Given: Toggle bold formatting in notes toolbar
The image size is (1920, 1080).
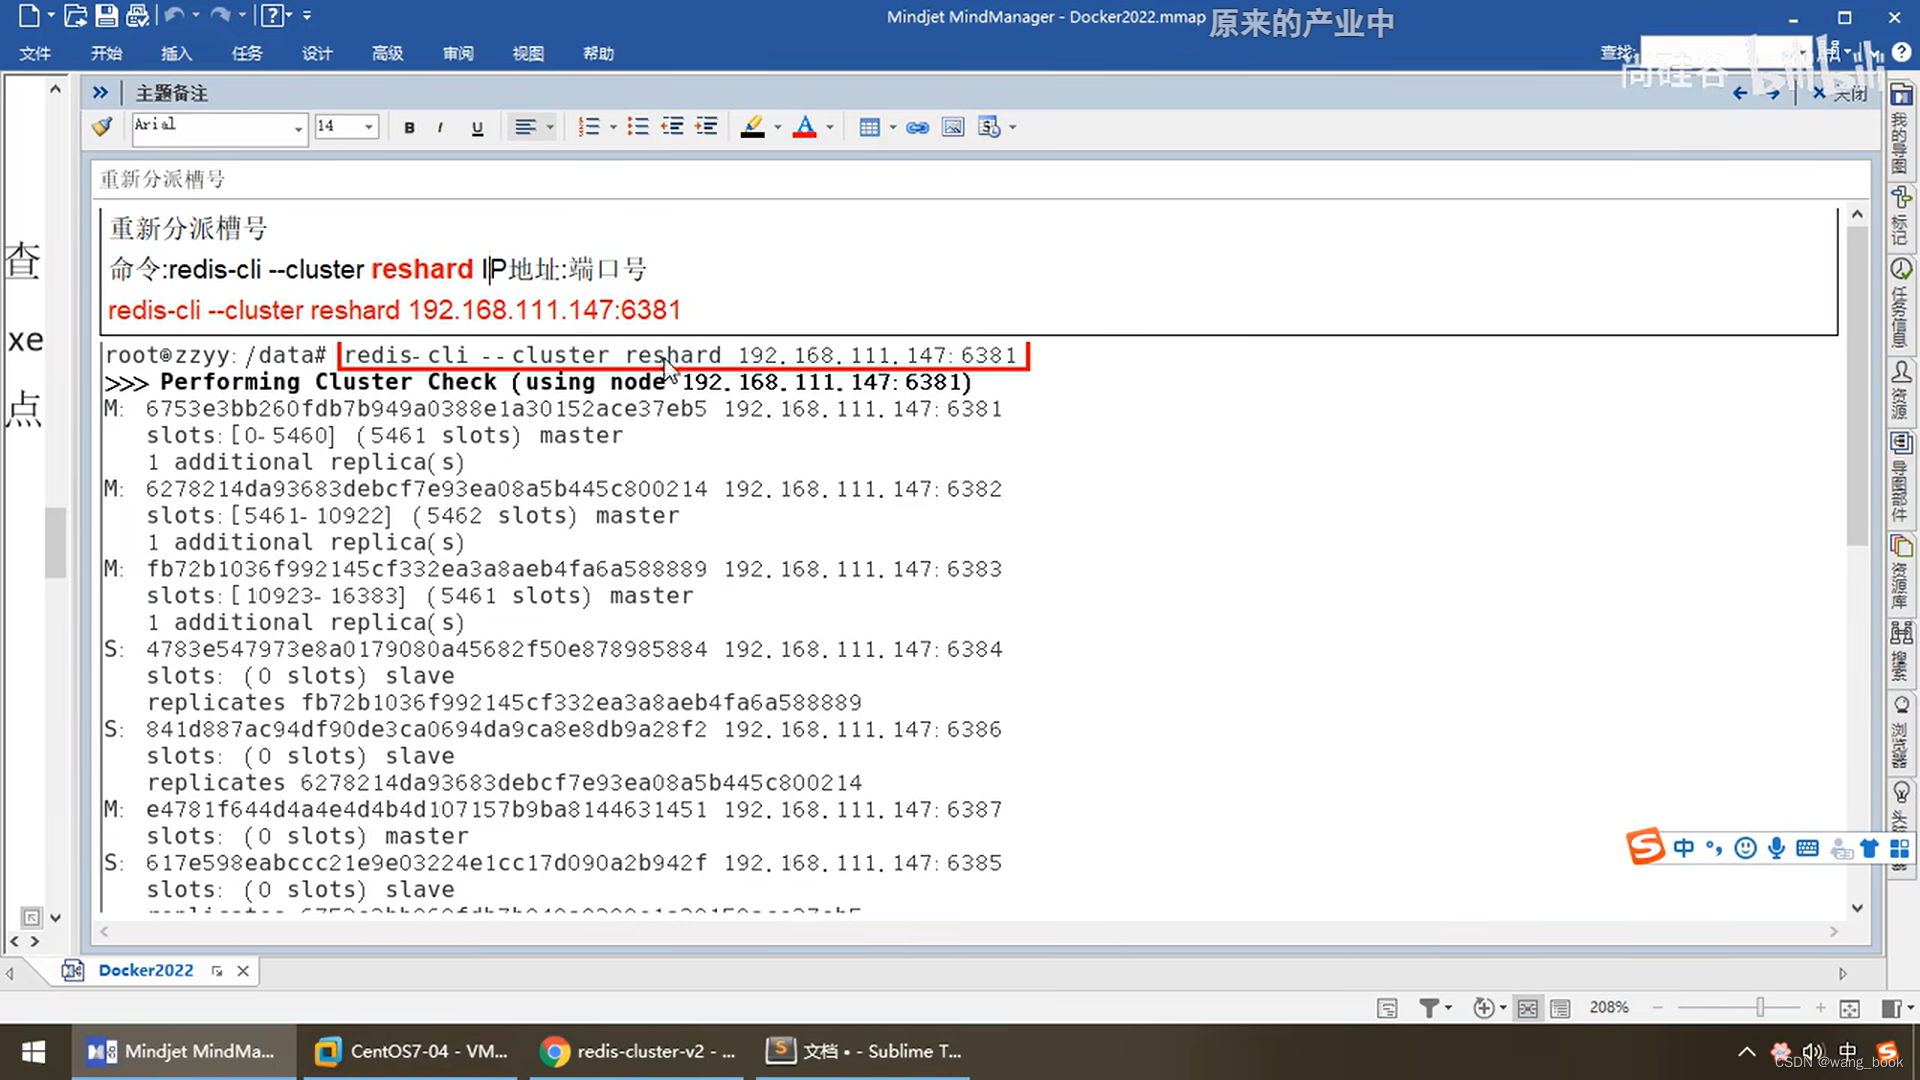Looking at the screenshot, I should pos(409,127).
